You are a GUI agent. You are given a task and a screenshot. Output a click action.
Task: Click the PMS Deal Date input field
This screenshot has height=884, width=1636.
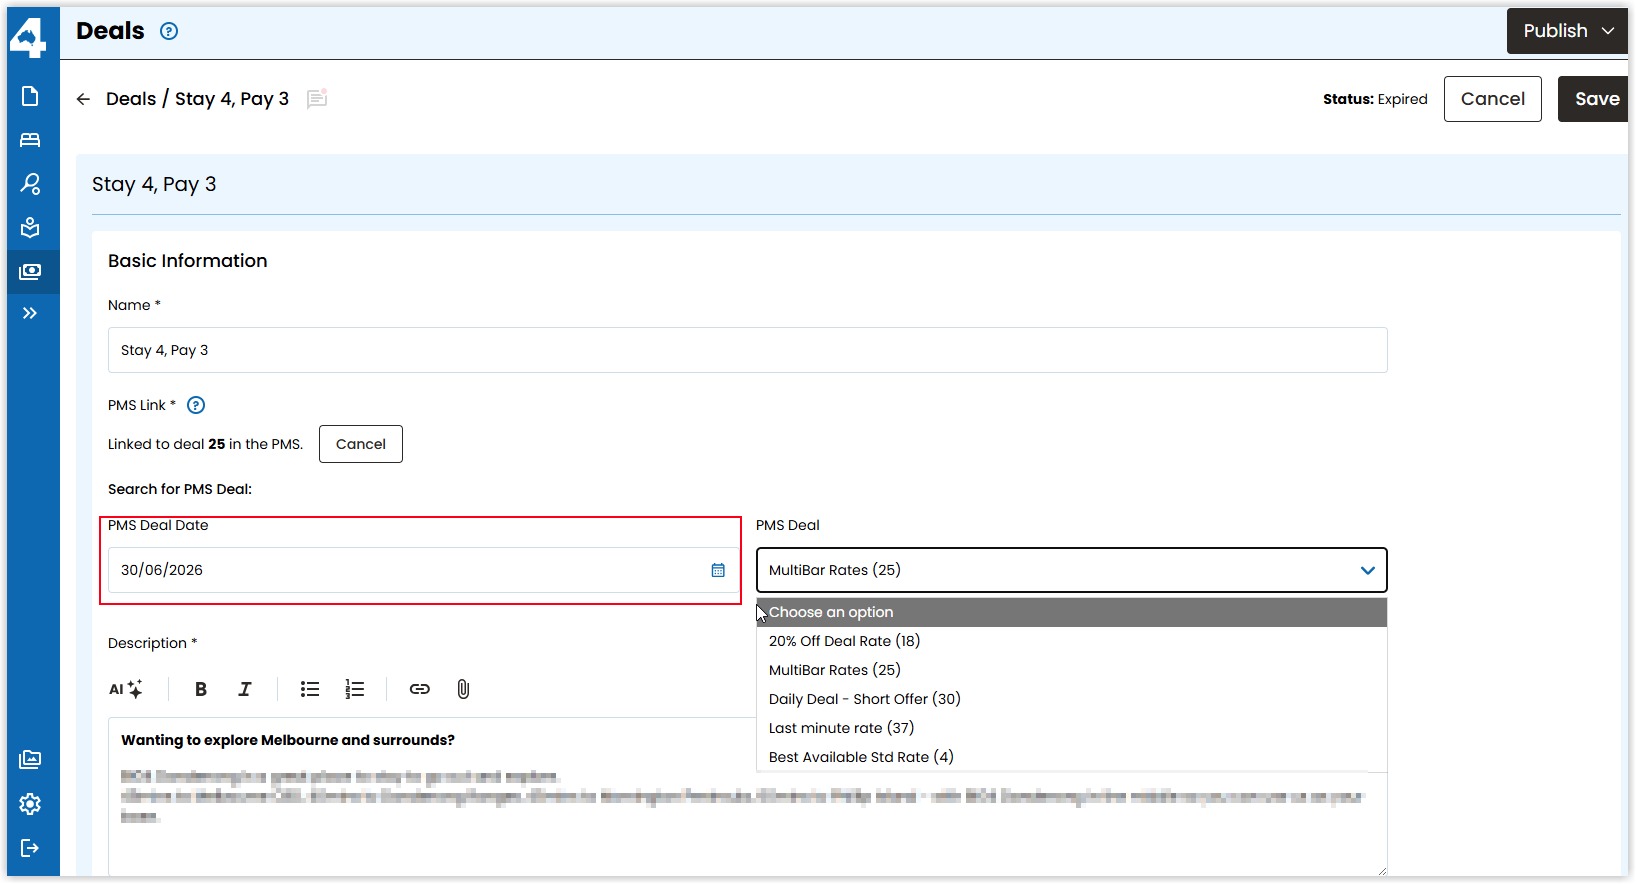point(424,570)
